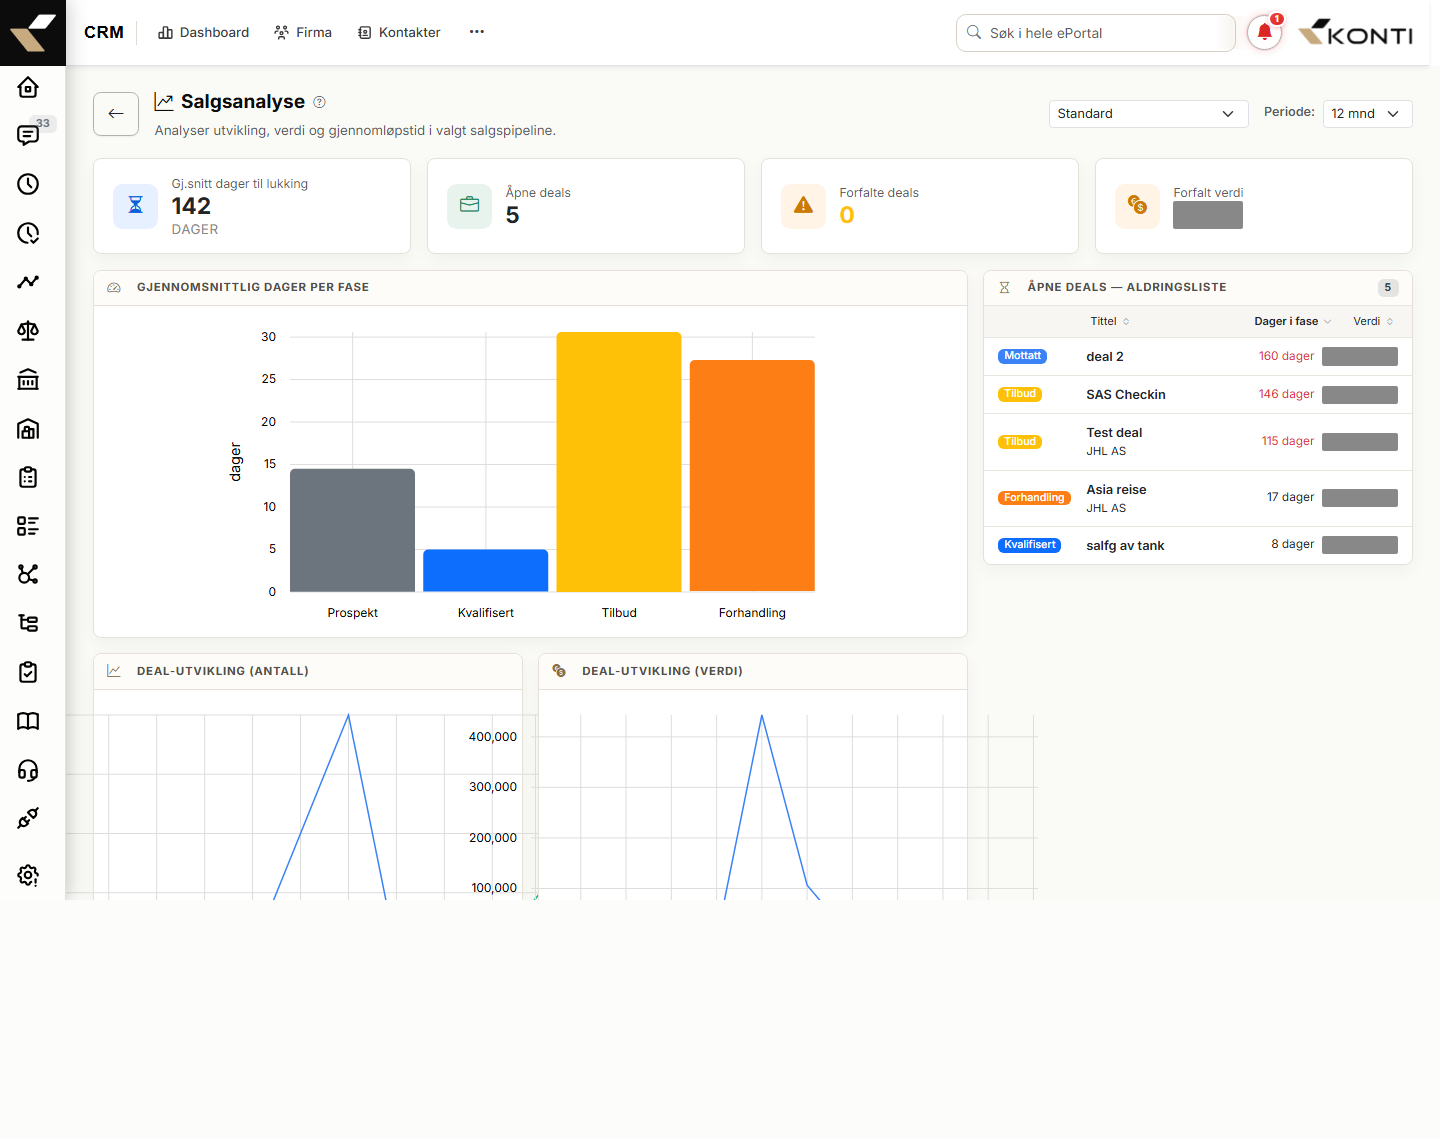Expand the Standard pipeline dropdown
Screen dimensions: 1440x1139
1148,114
